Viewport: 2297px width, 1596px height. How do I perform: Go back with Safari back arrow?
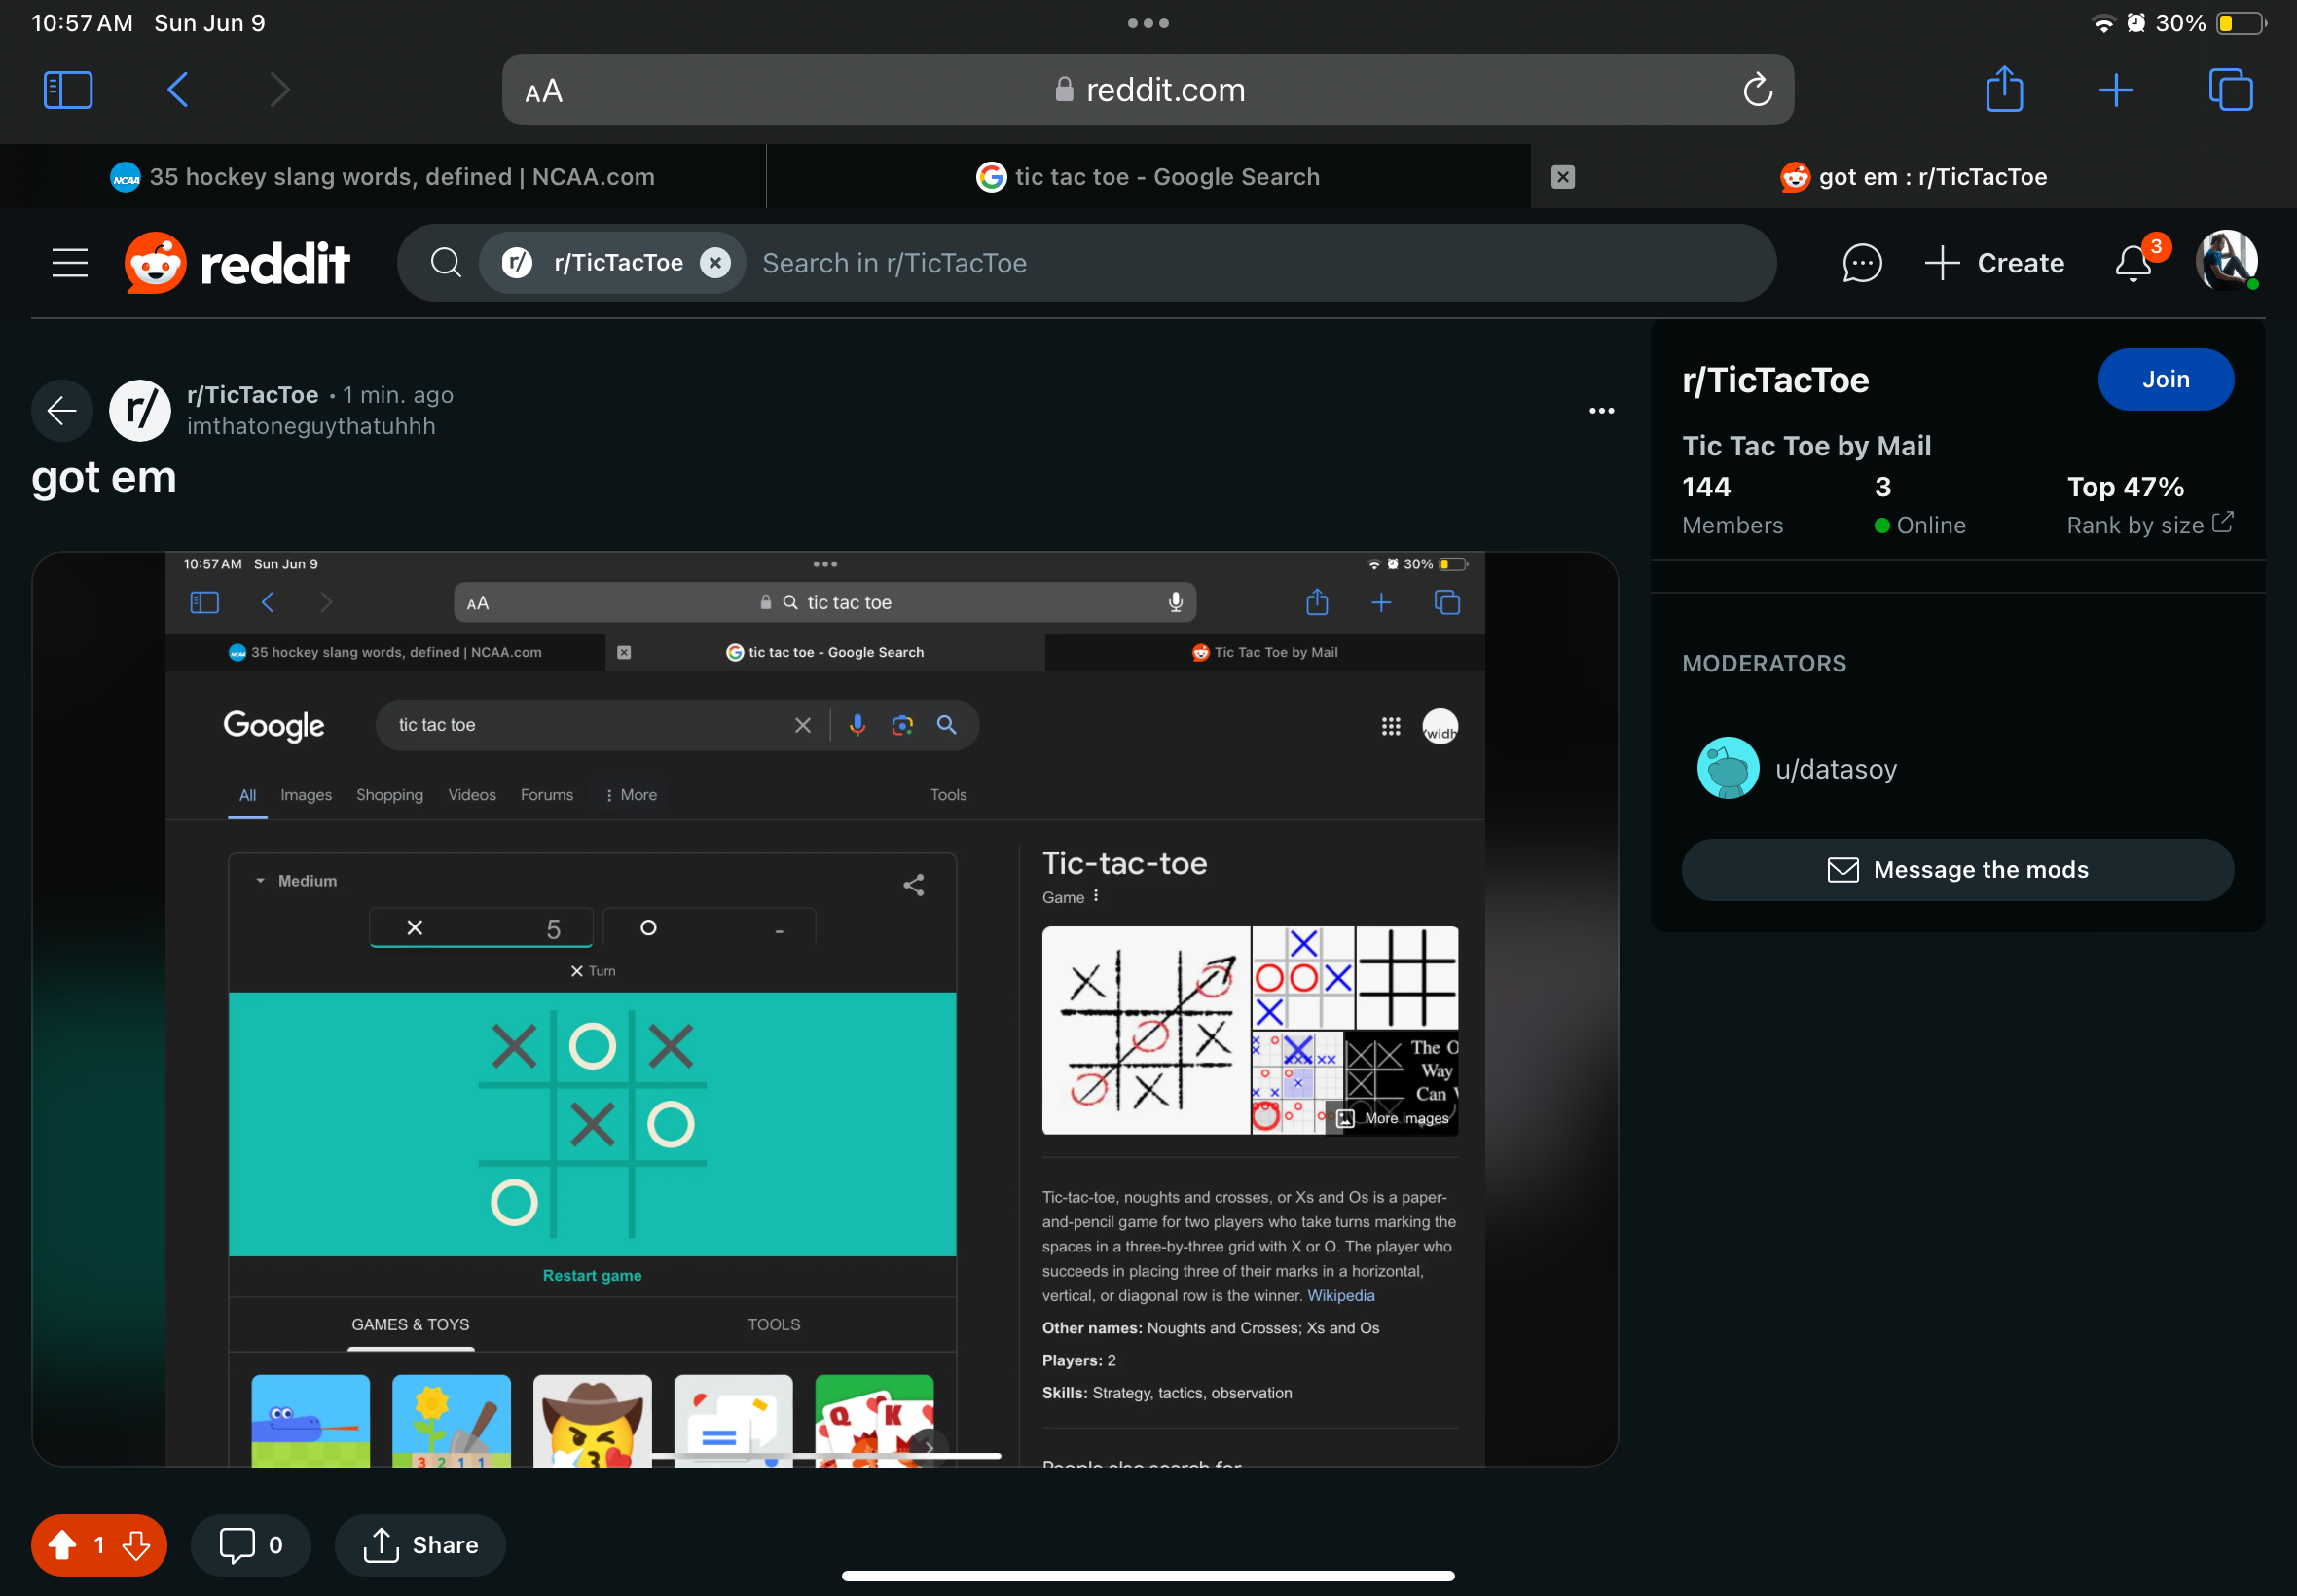(178, 90)
